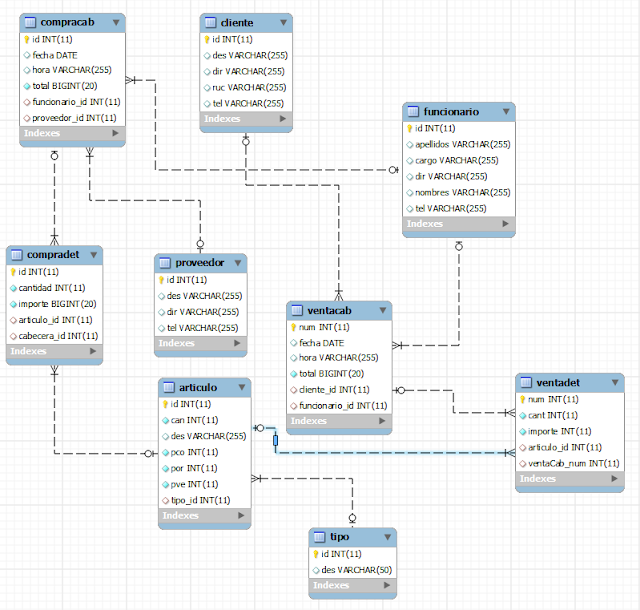This screenshot has width=640, height=610.
Task: Collapse the proveedor table with header arrow
Action: pos(238,263)
